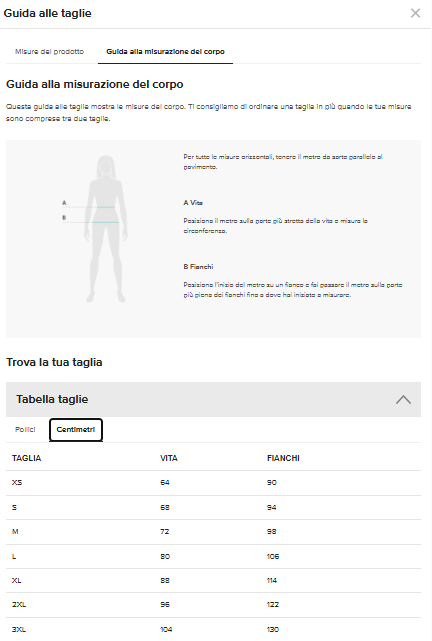
Task: Click the Tabella taglie header bar
Action: click(x=213, y=399)
